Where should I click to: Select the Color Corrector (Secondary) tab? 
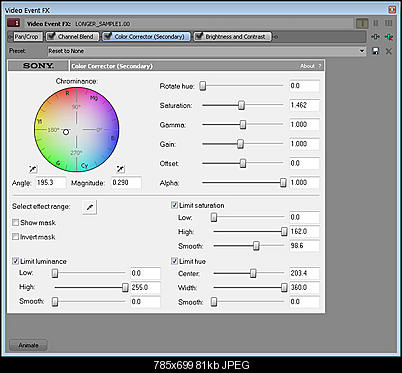pos(146,37)
